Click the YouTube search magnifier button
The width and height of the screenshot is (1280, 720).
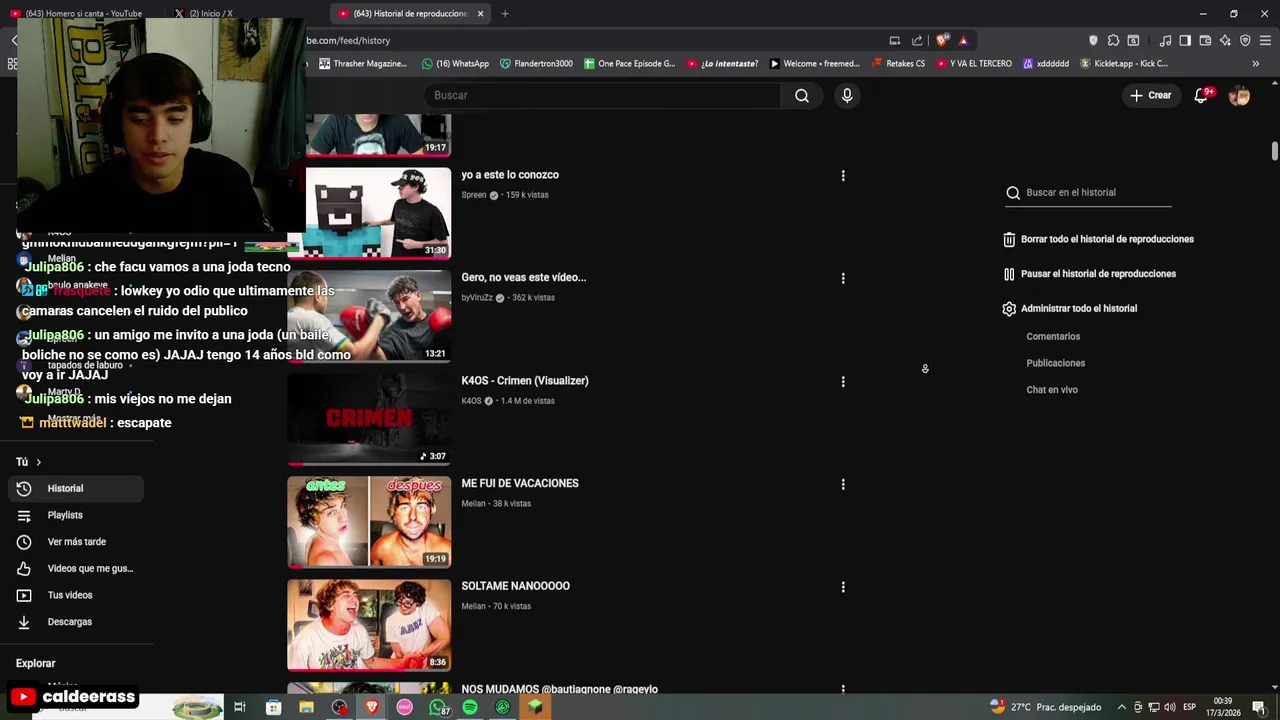802,95
